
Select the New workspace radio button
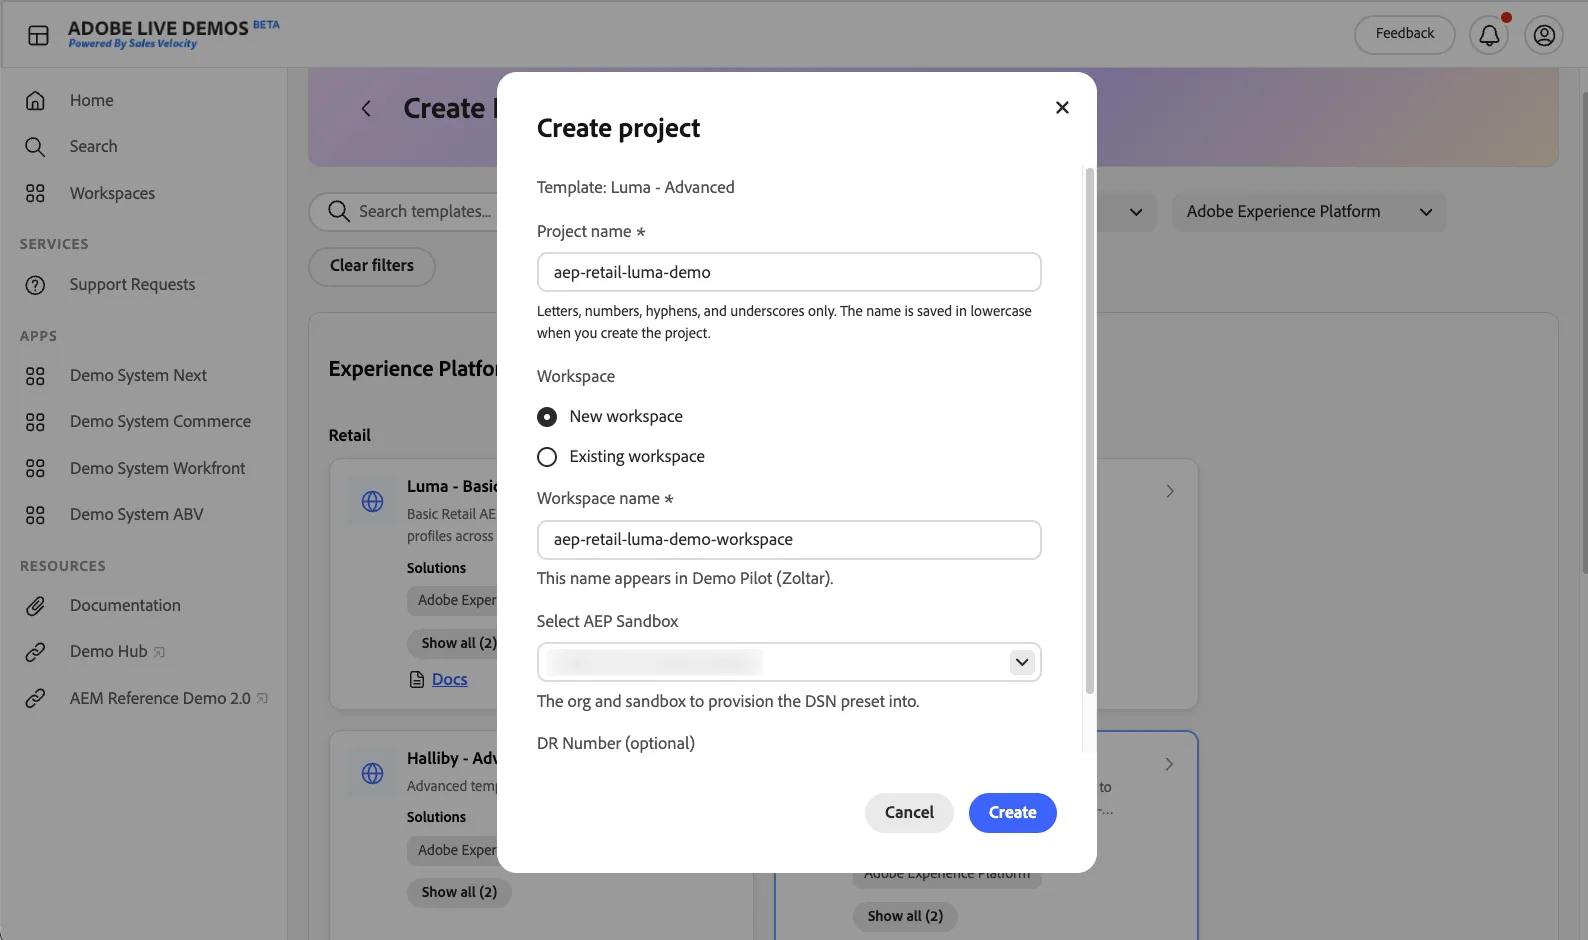point(547,417)
